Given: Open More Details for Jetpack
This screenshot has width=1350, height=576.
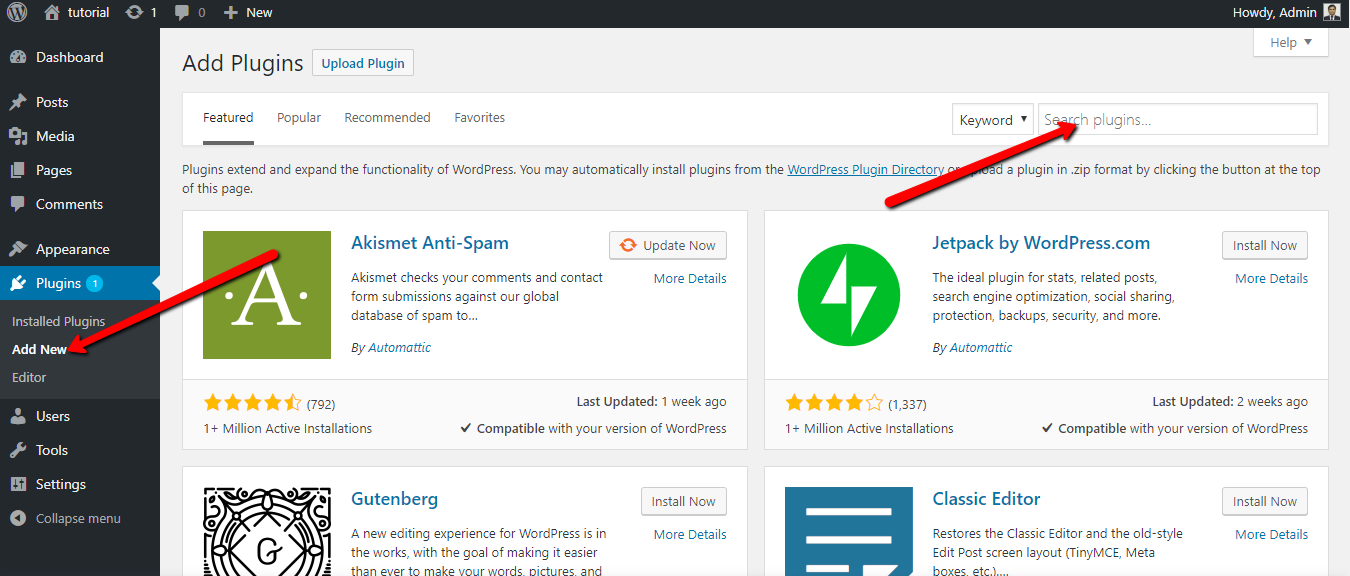Looking at the screenshot, I should [1271, 278].
